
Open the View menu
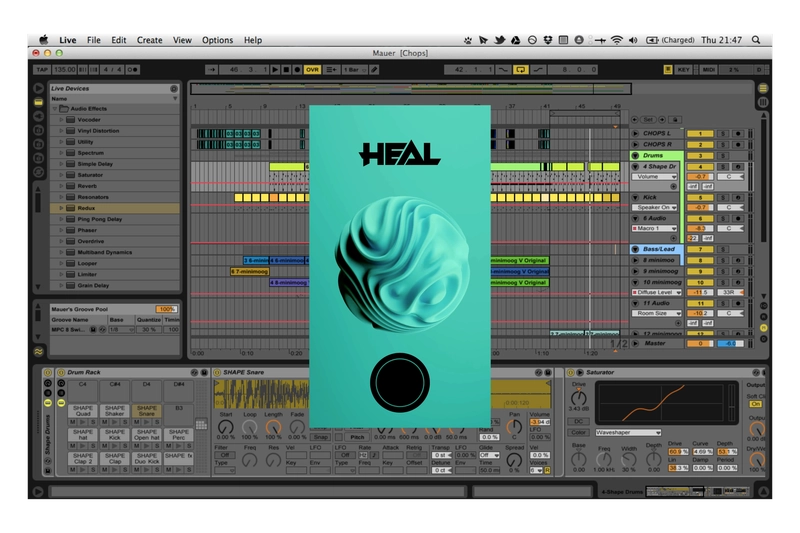[182, 40]
